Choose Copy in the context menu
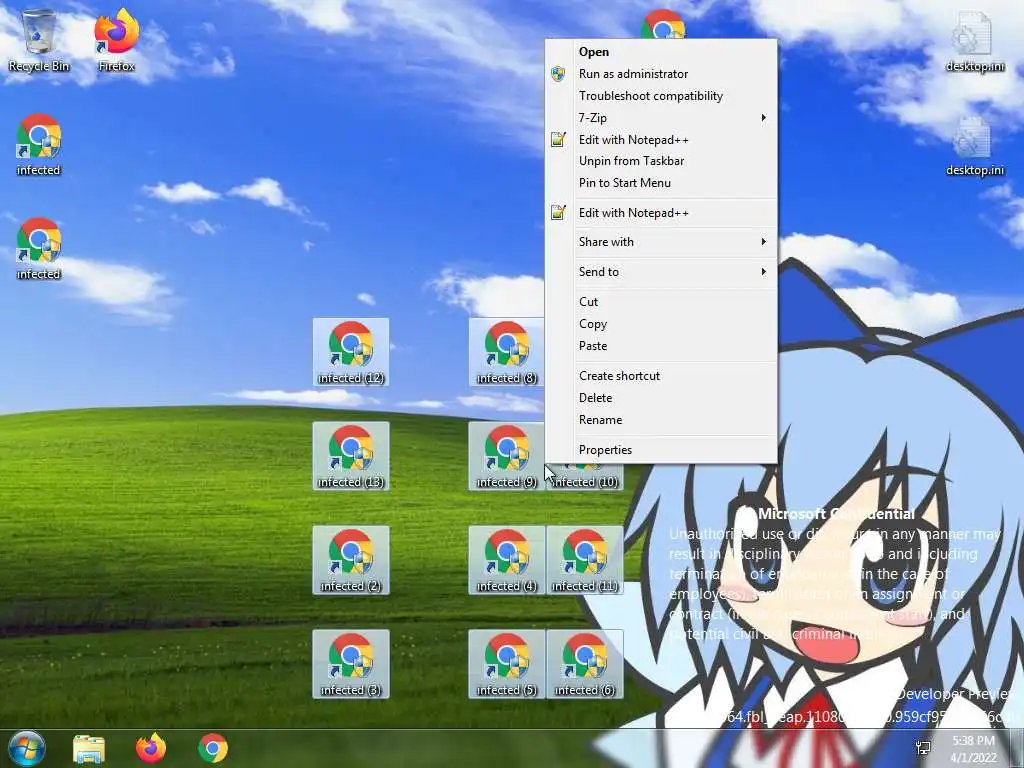1024x768 pixels. (x=661, y=324)
